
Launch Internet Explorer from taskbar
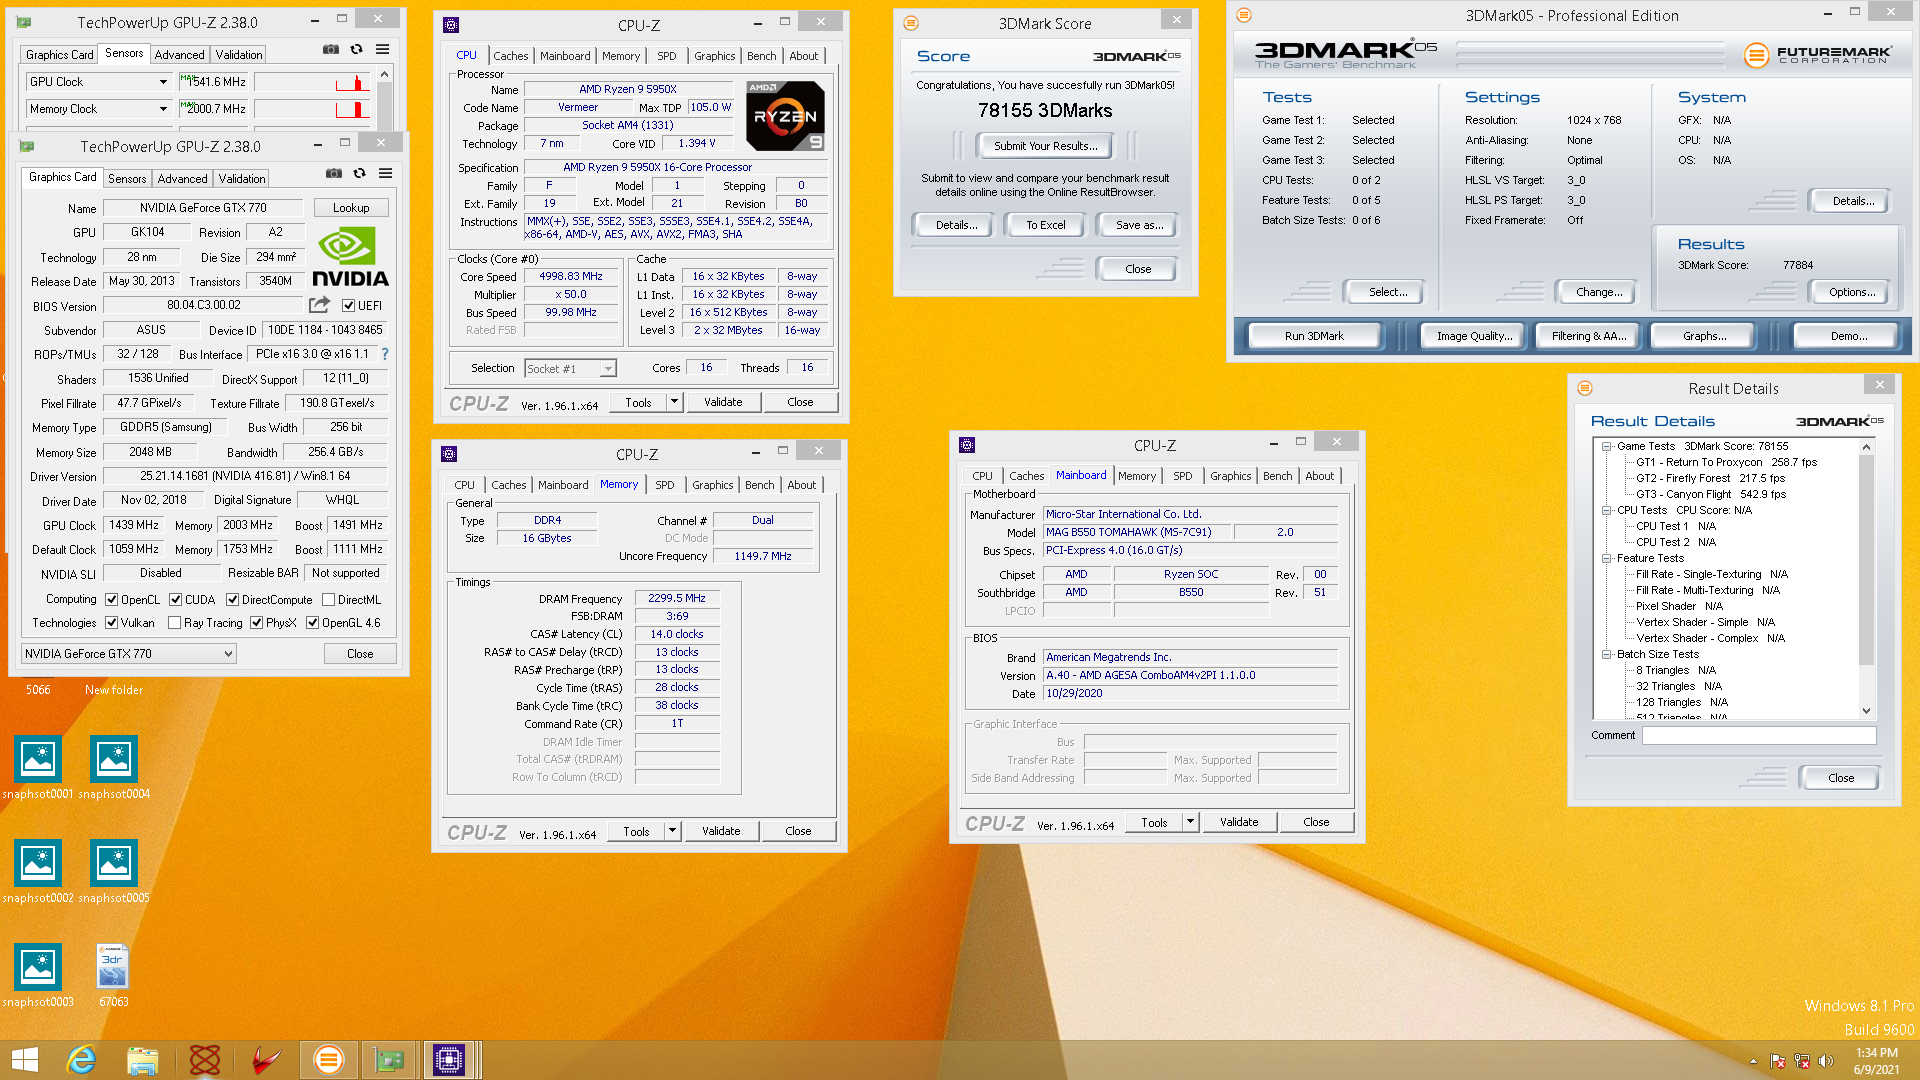click(x=80, y=1059)
